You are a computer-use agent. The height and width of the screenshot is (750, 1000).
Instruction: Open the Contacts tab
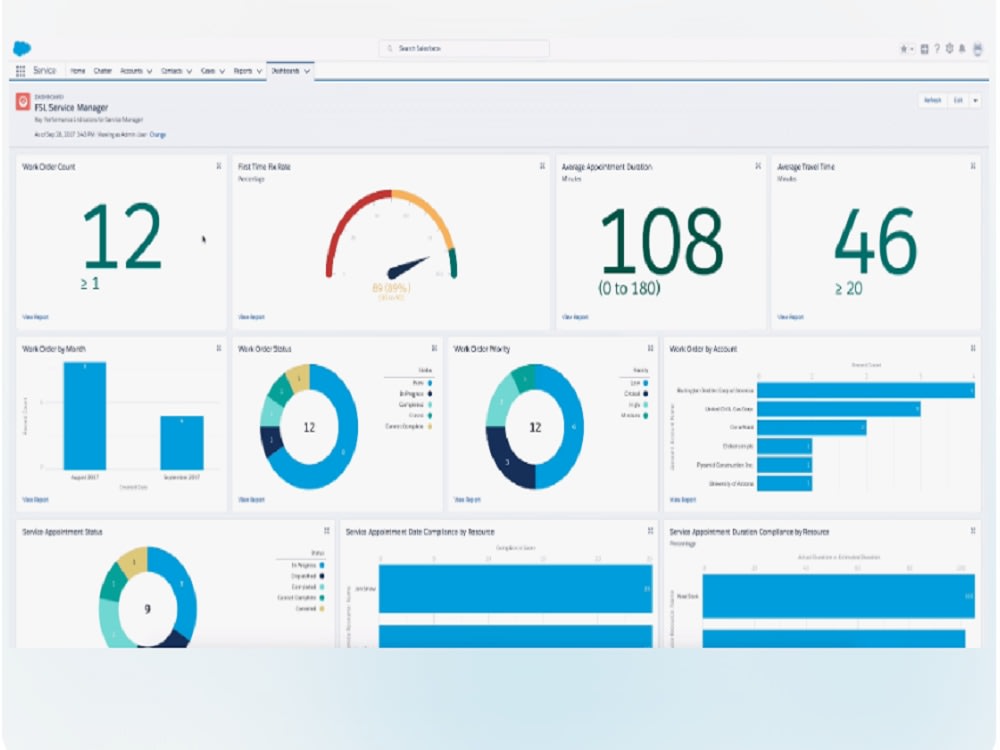(172, 71)
